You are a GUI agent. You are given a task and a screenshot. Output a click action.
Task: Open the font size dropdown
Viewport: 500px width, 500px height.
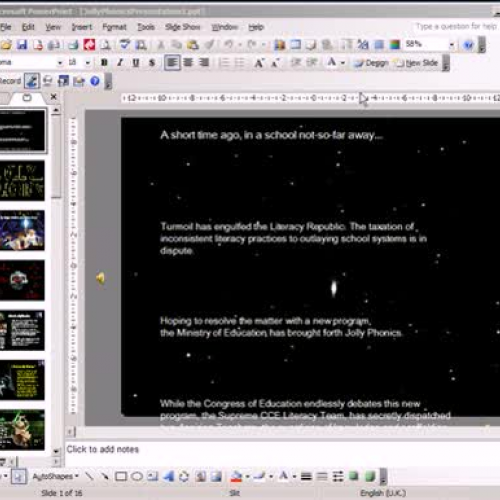pos(88,63)
